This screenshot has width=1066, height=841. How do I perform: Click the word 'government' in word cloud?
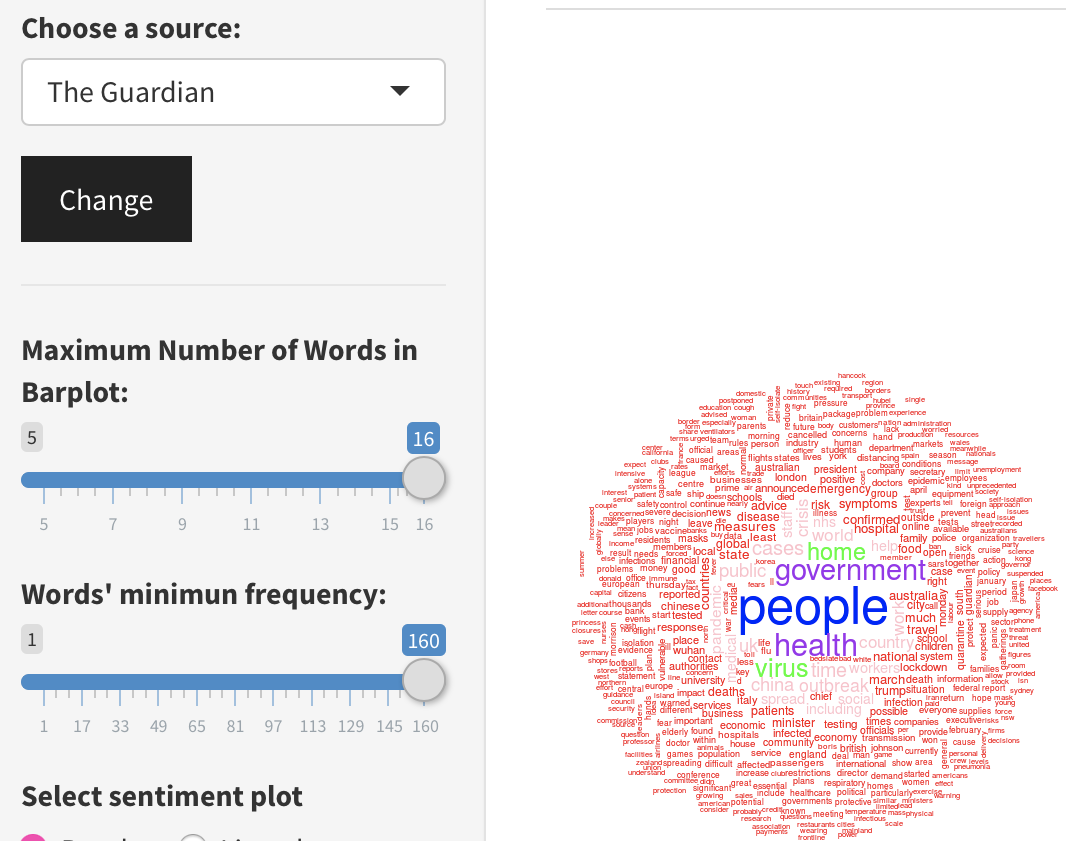[850, 571]
